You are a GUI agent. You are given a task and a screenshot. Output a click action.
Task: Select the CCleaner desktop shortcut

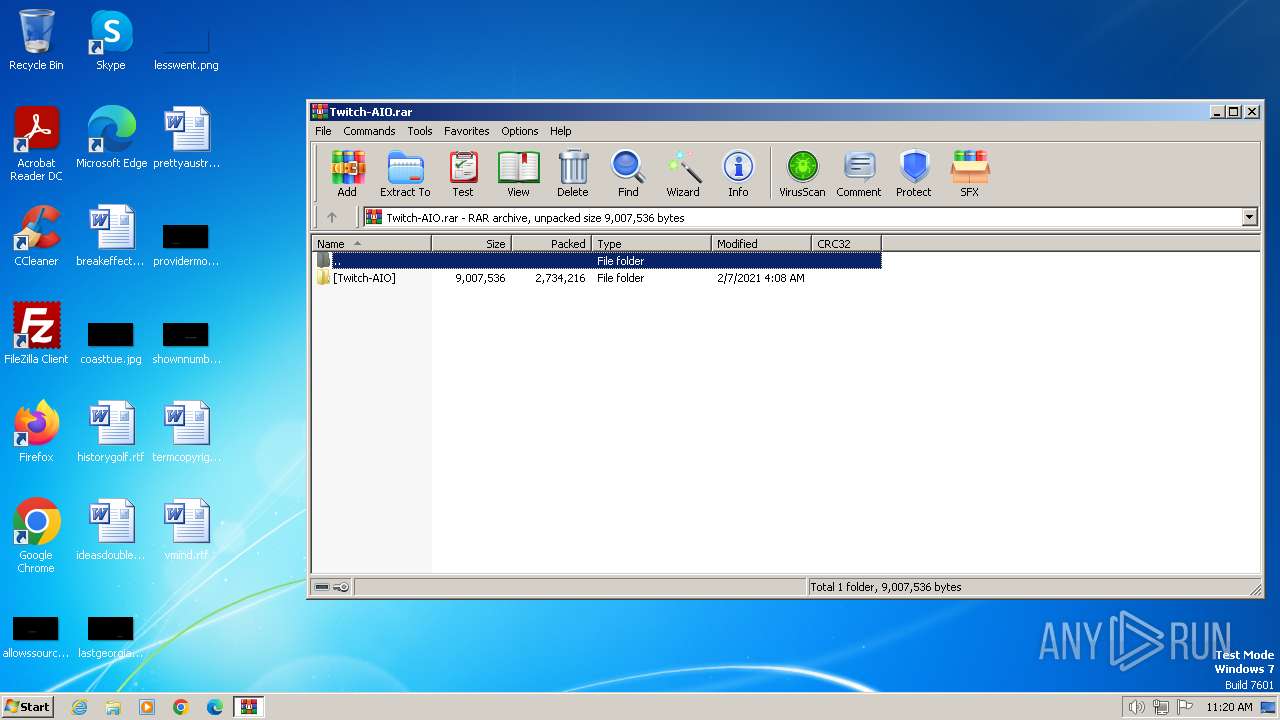pyautogui.click(x=36, y=236)
